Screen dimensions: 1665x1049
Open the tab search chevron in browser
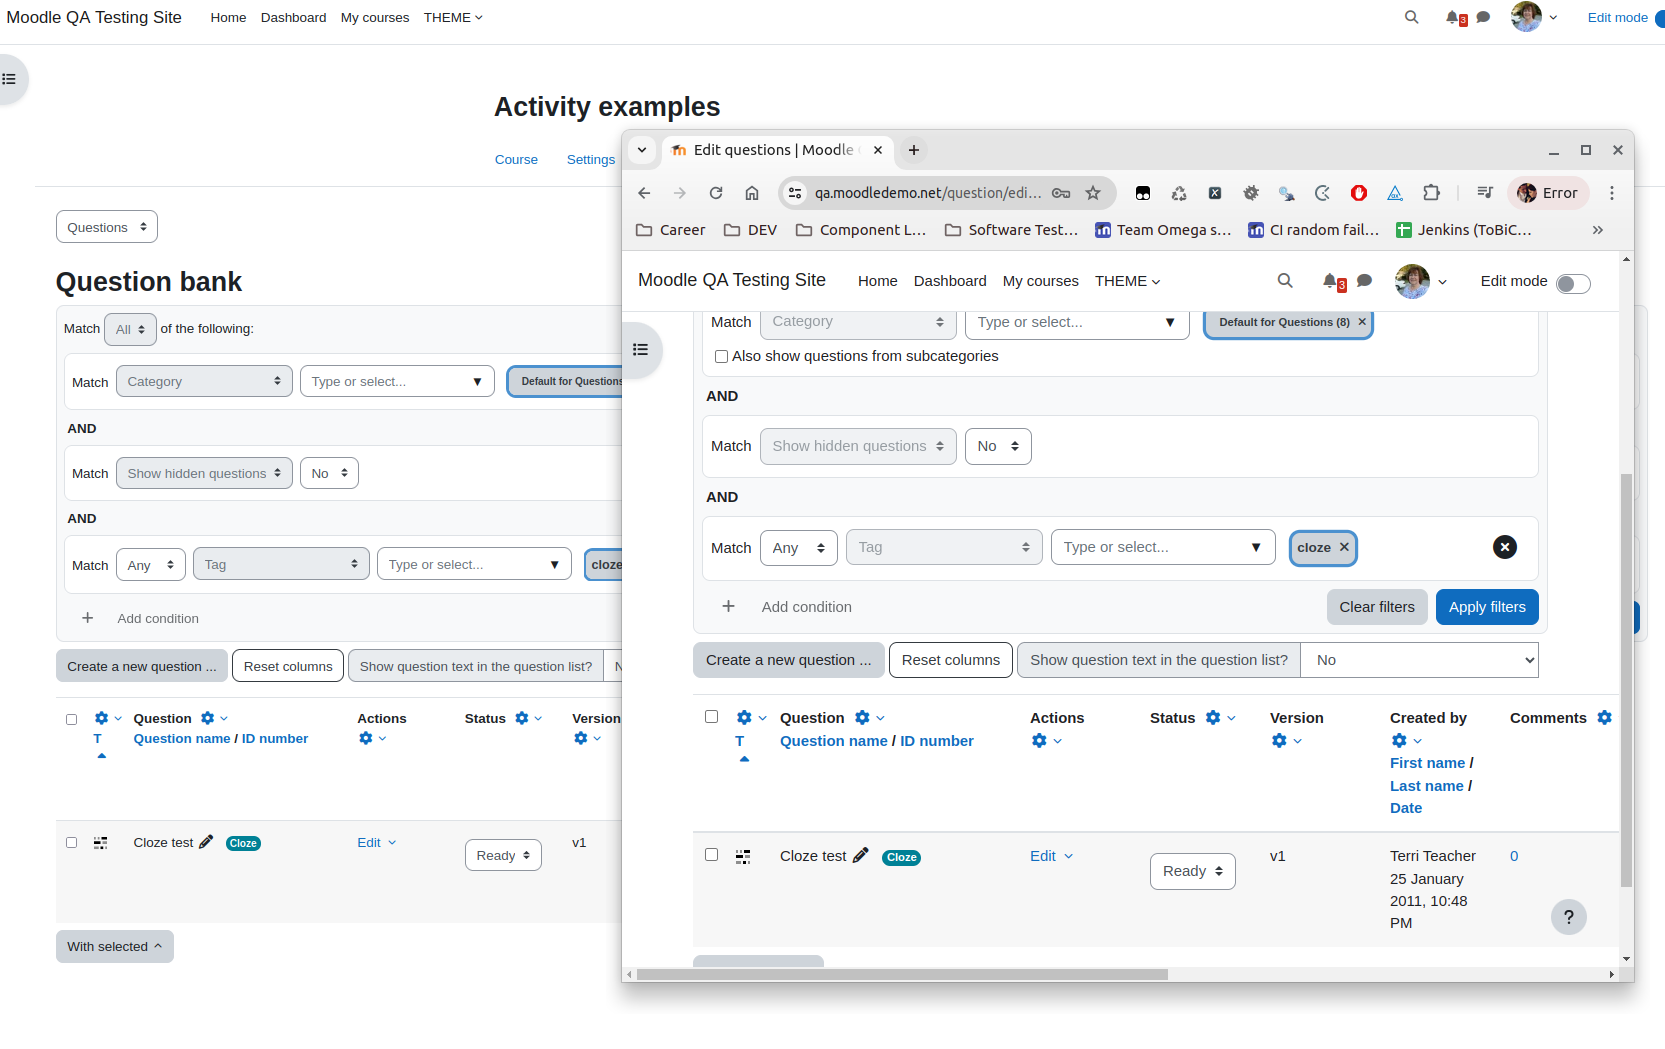pyautogui.click(x=642, y=150)
